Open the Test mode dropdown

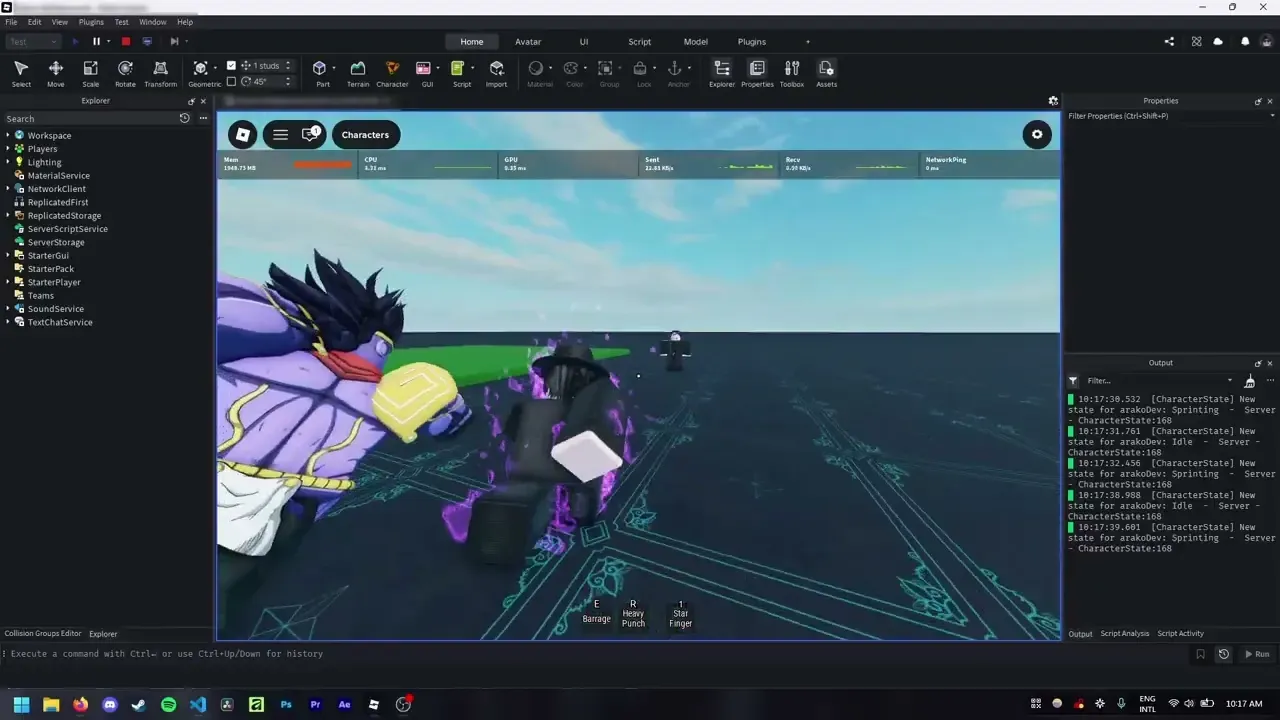click(x=33, y=41)
